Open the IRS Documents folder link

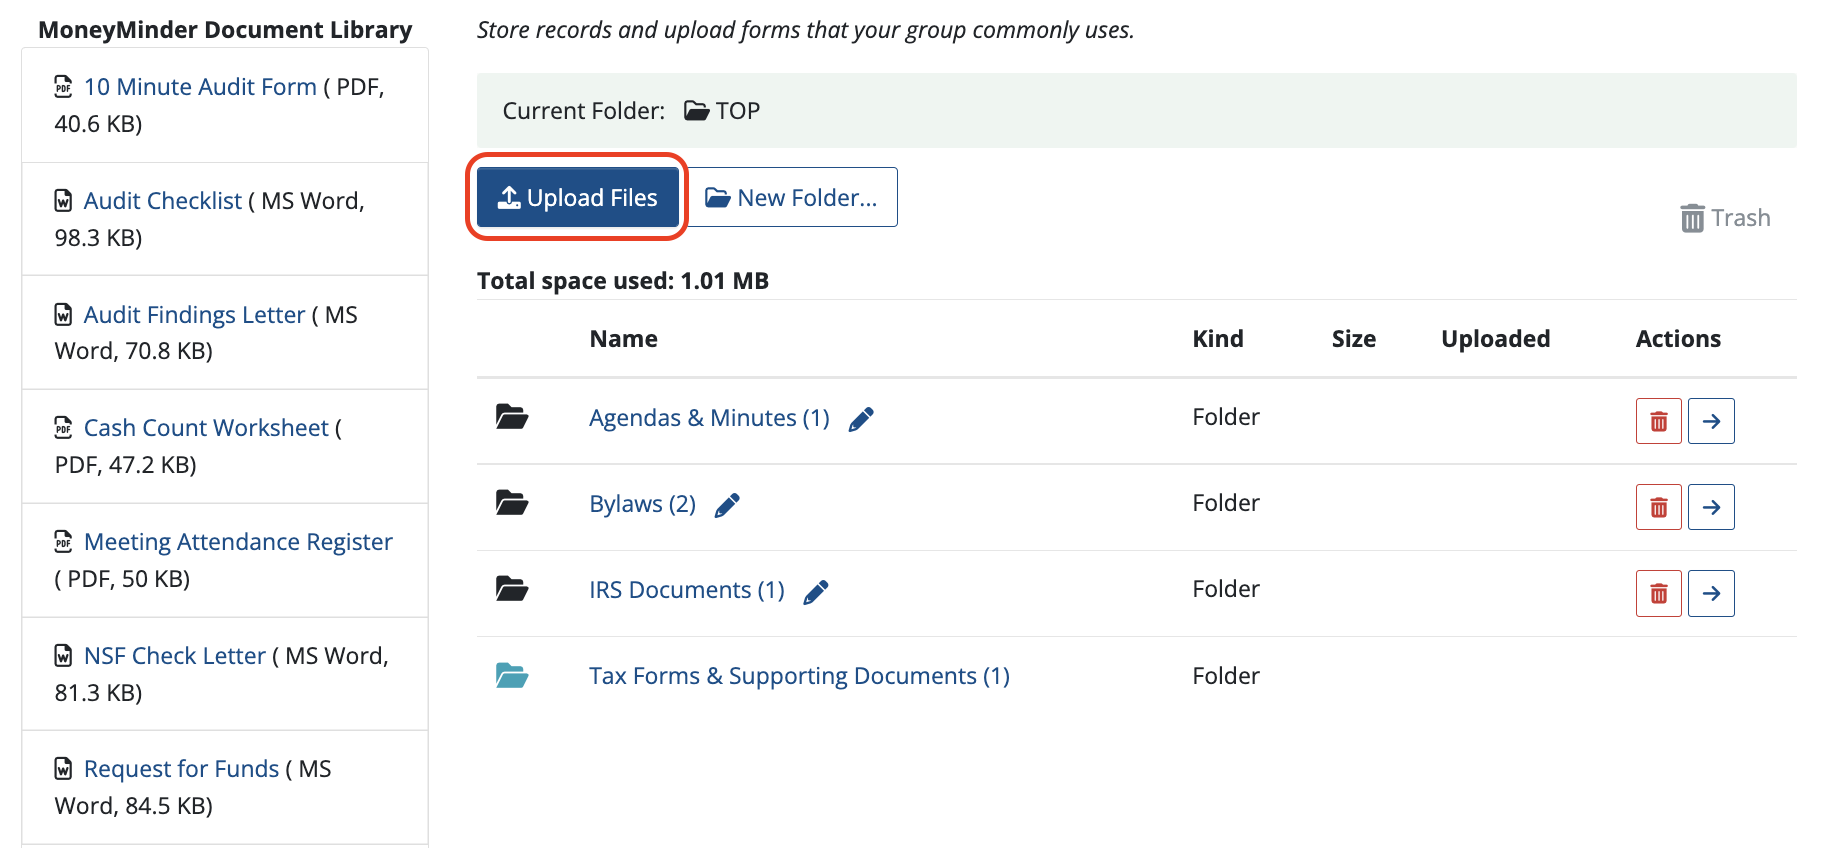(x=686, y=589)
